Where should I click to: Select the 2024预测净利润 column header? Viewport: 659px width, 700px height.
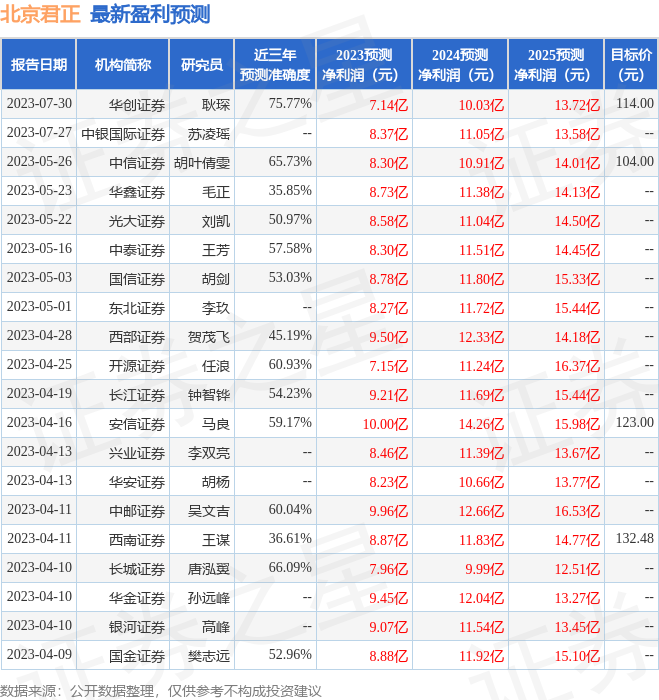460,65
